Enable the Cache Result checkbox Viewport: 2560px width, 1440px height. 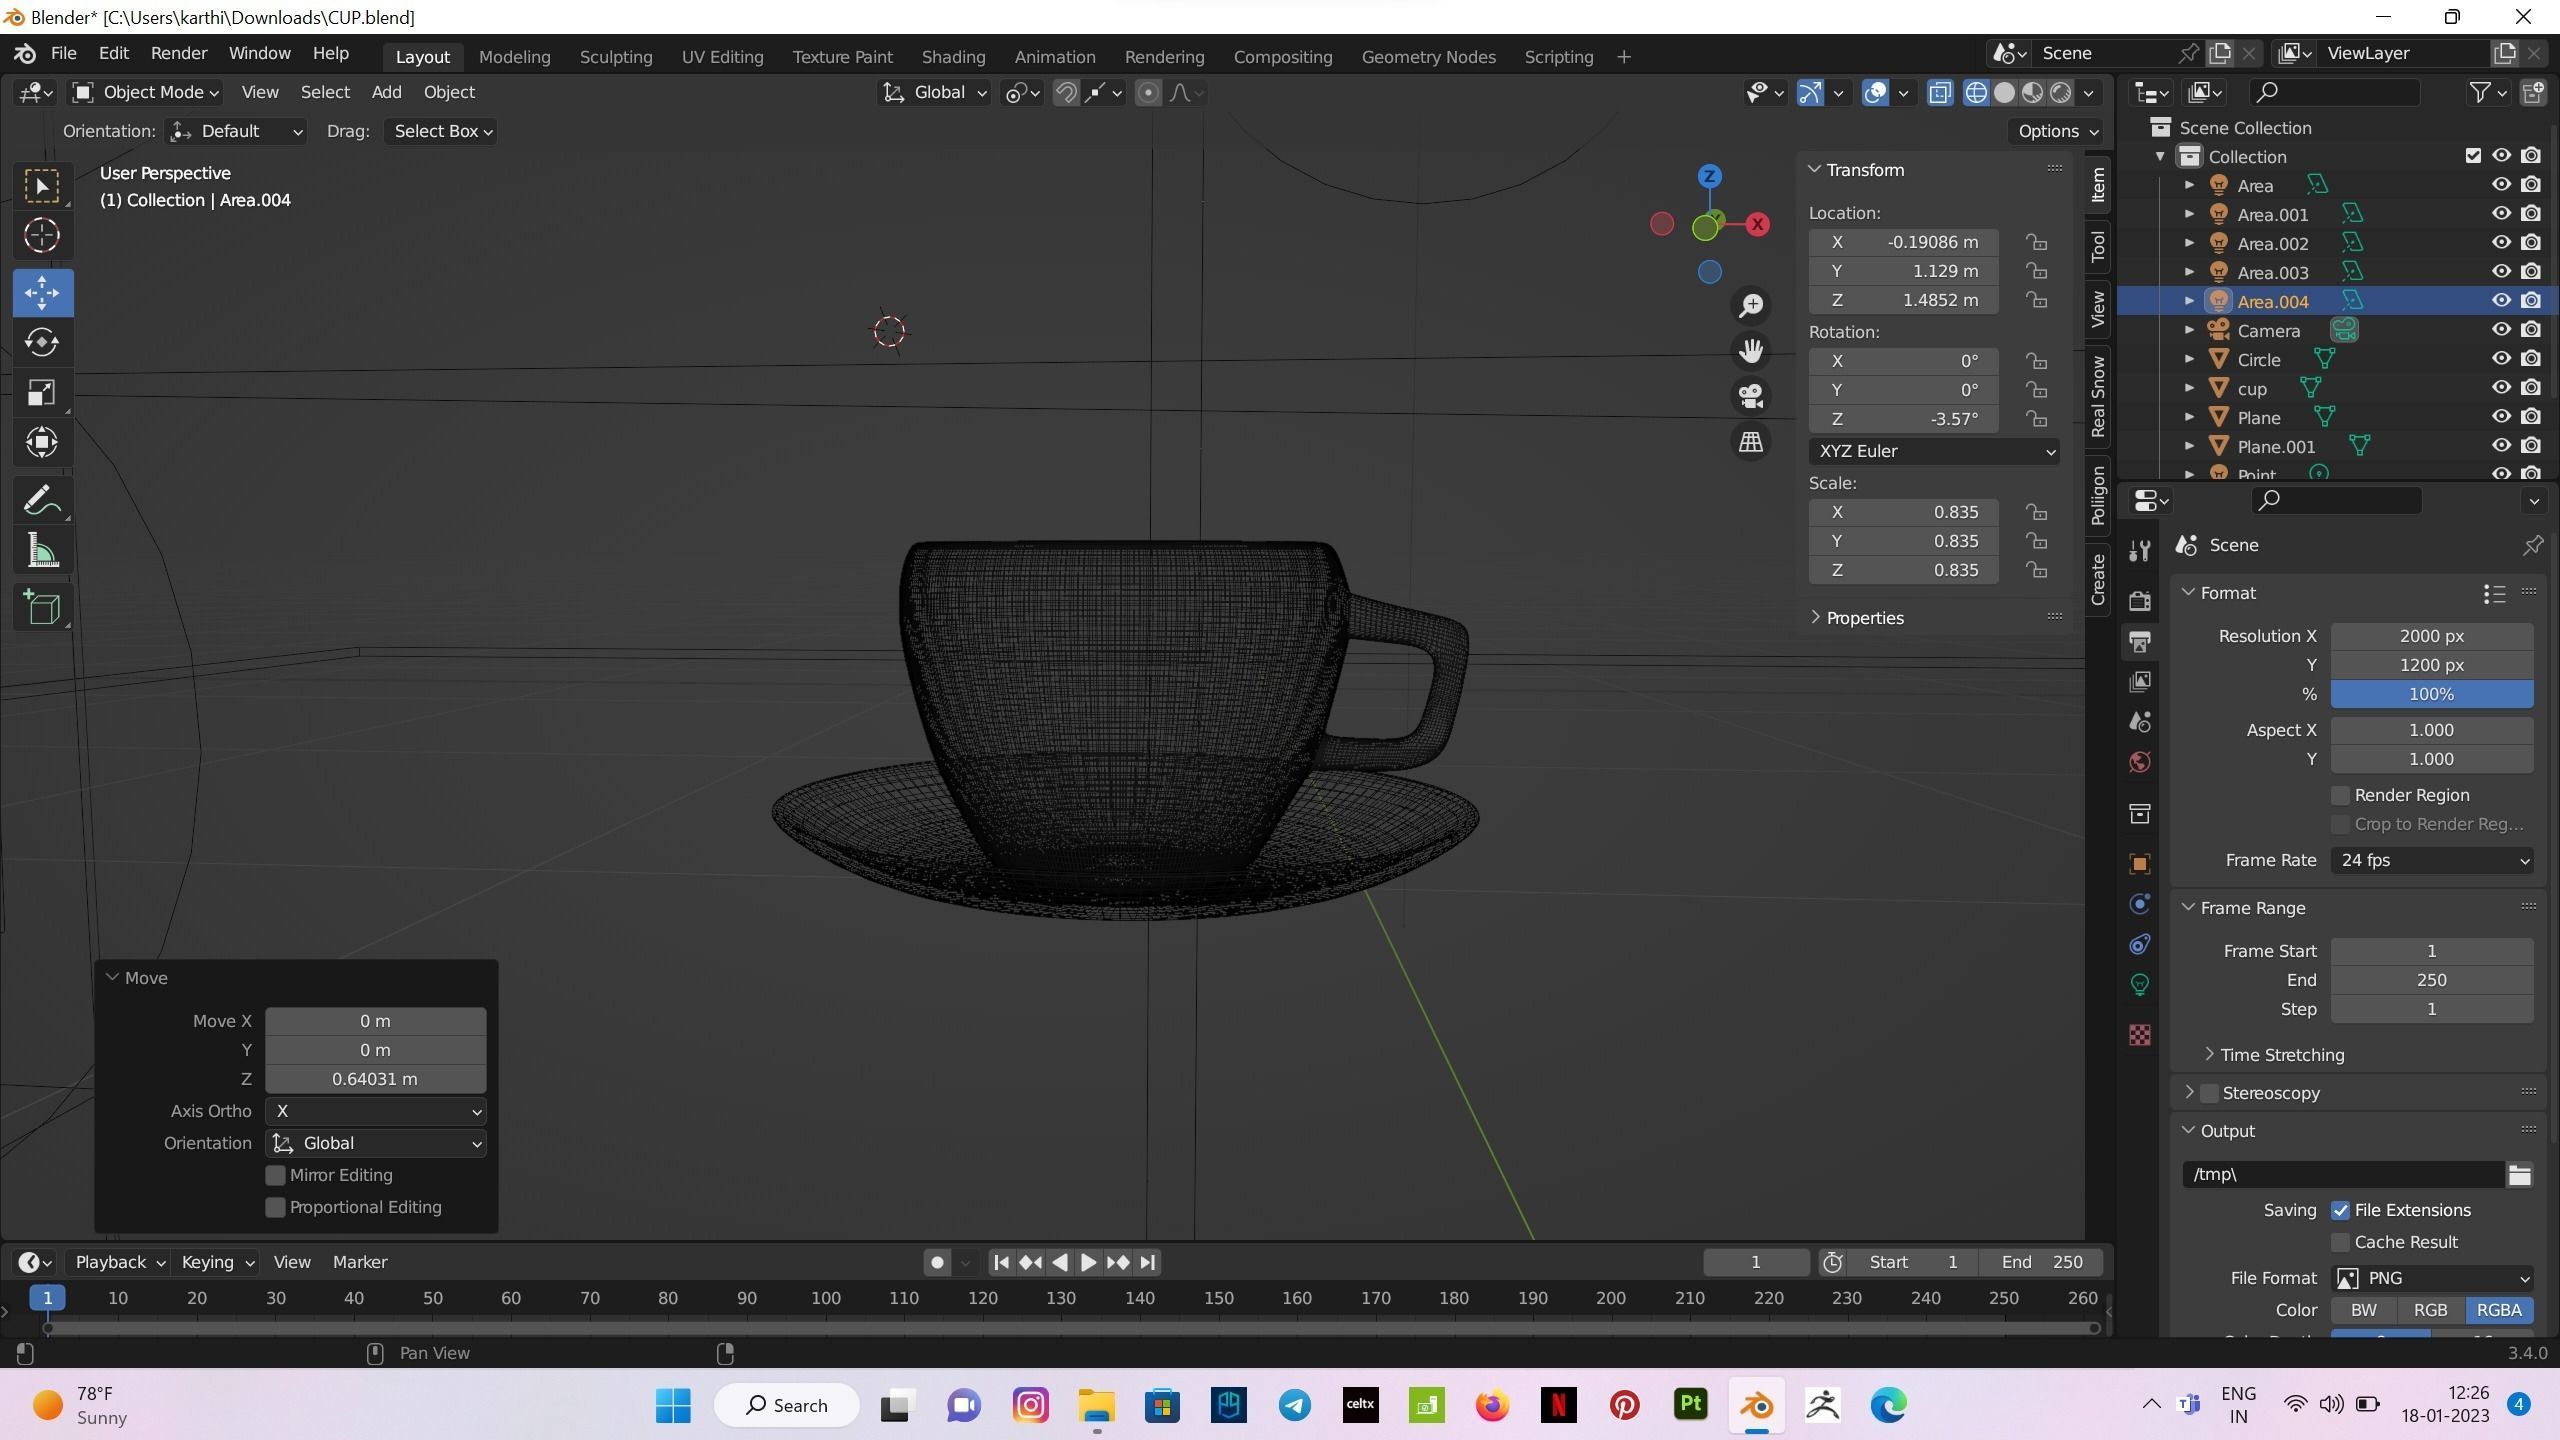pyautogui.click(x=2340, y=1243)
